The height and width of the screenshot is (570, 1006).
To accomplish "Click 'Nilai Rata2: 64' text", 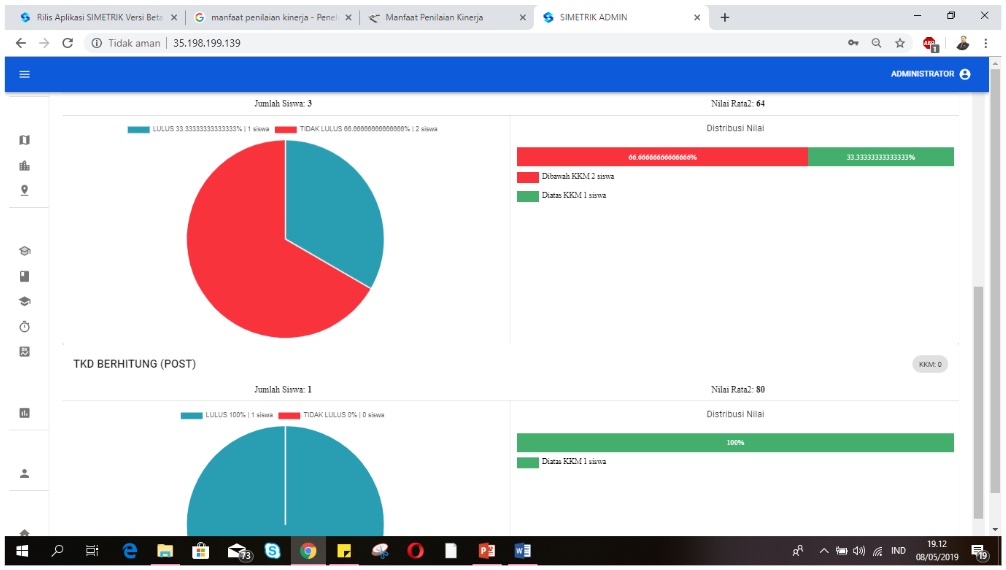I will [x=738, y=103].
